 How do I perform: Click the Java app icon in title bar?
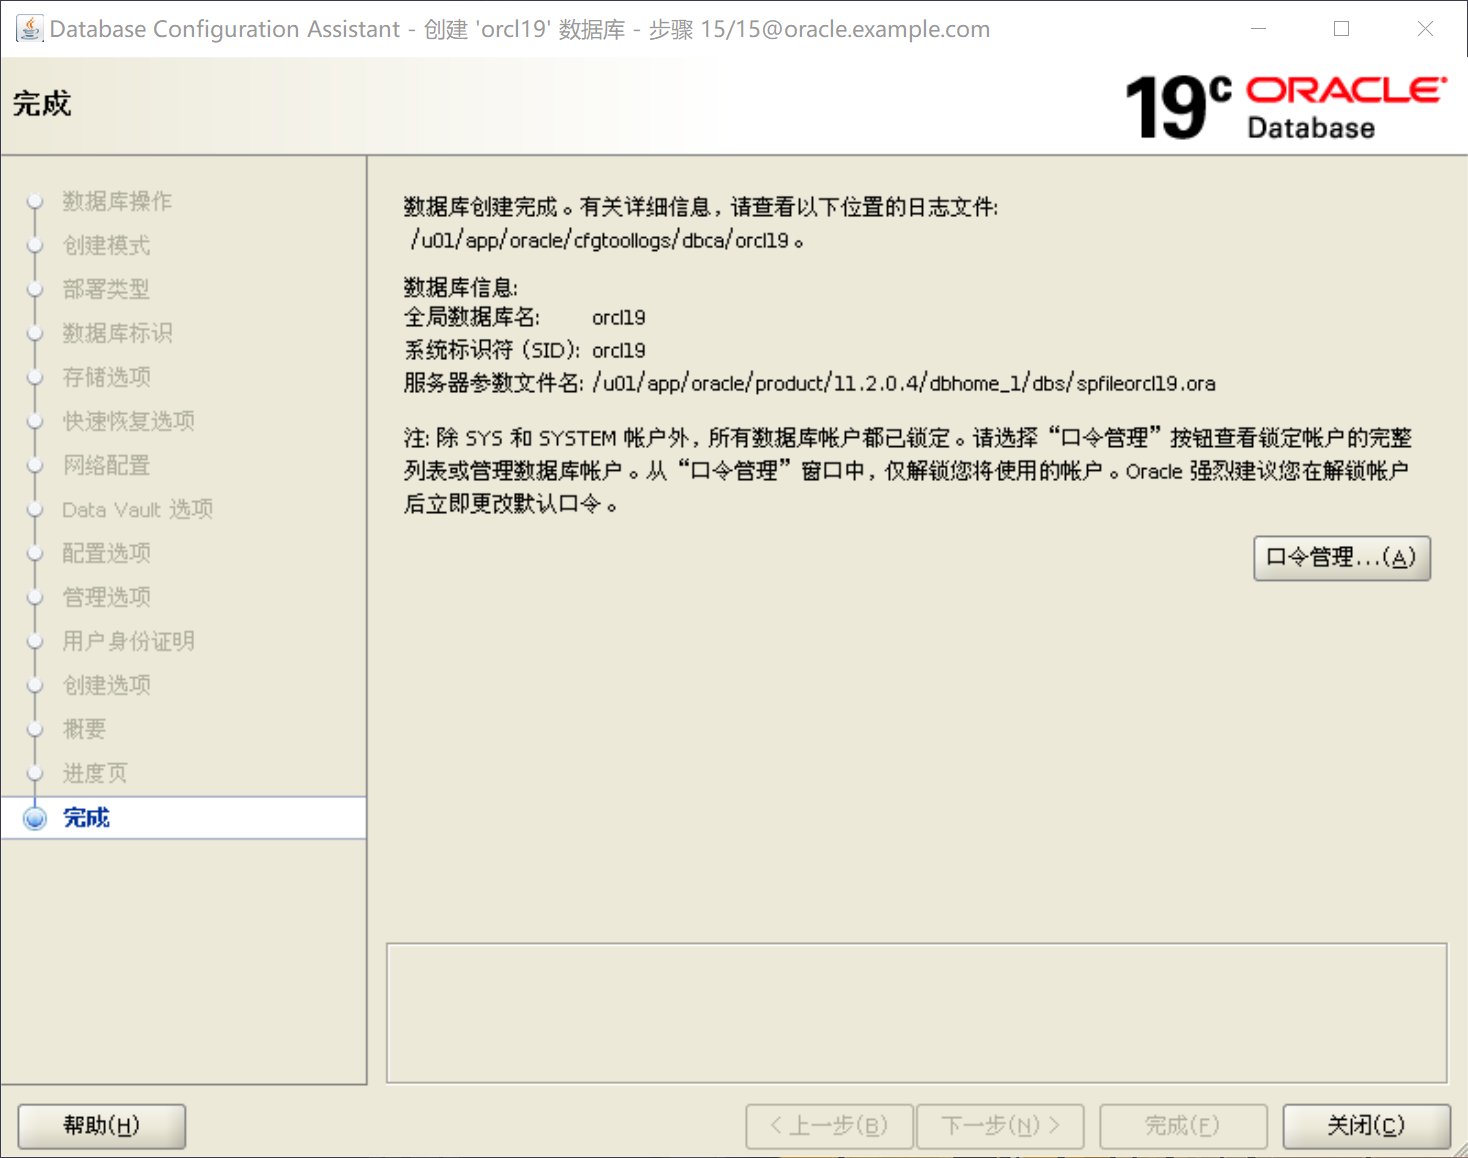coord(29,29)
